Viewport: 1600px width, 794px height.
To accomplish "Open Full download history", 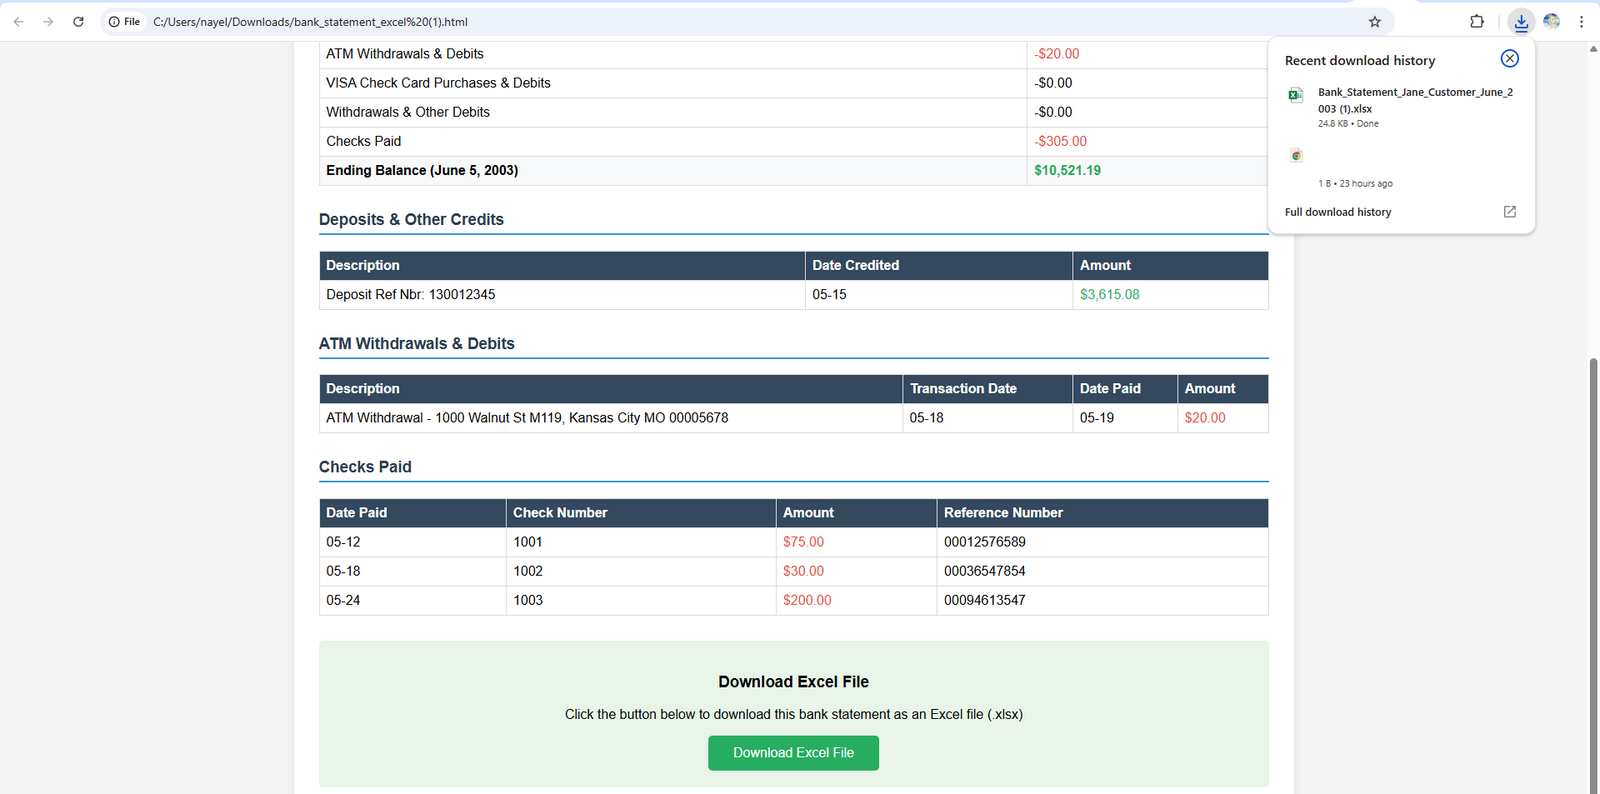I will pyautogui.click(x=1338, y=212).
